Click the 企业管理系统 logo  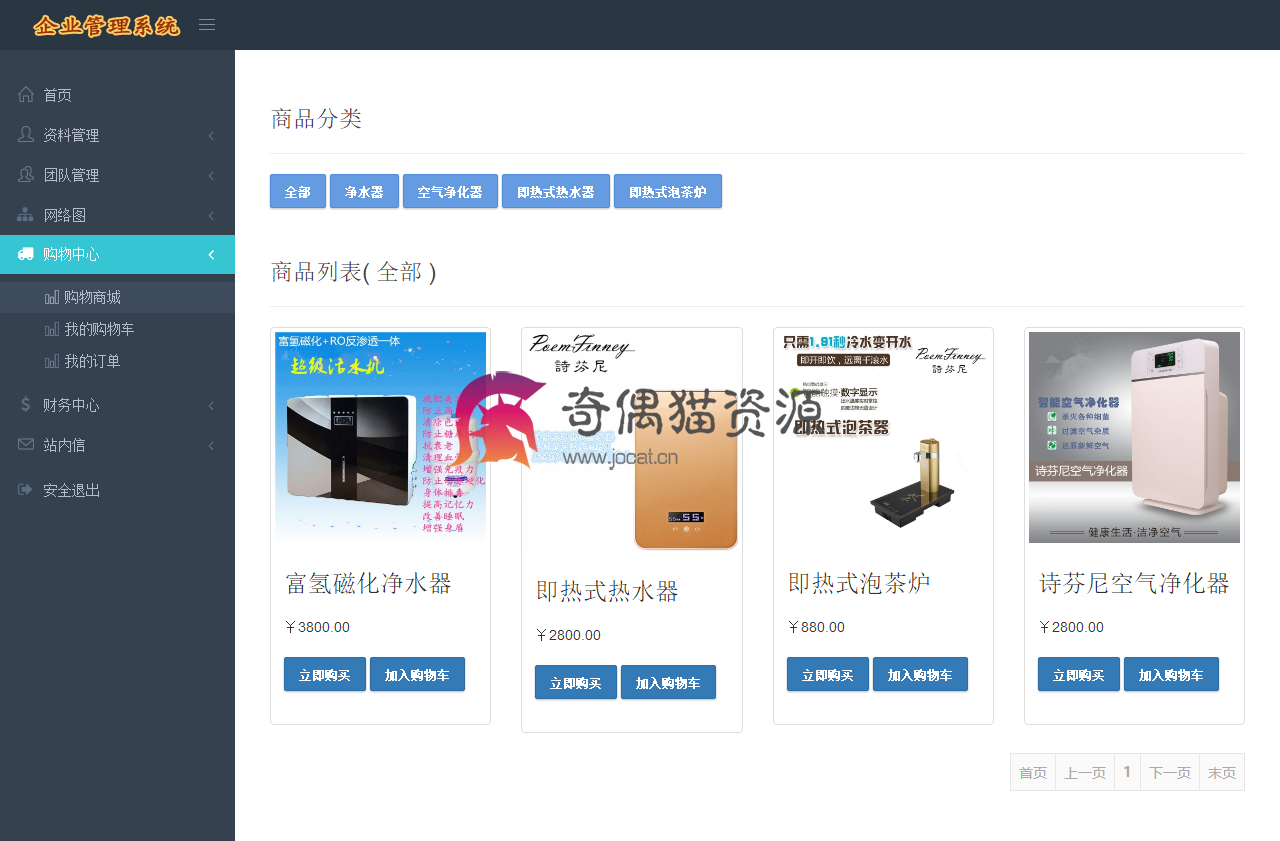(106, 26)
